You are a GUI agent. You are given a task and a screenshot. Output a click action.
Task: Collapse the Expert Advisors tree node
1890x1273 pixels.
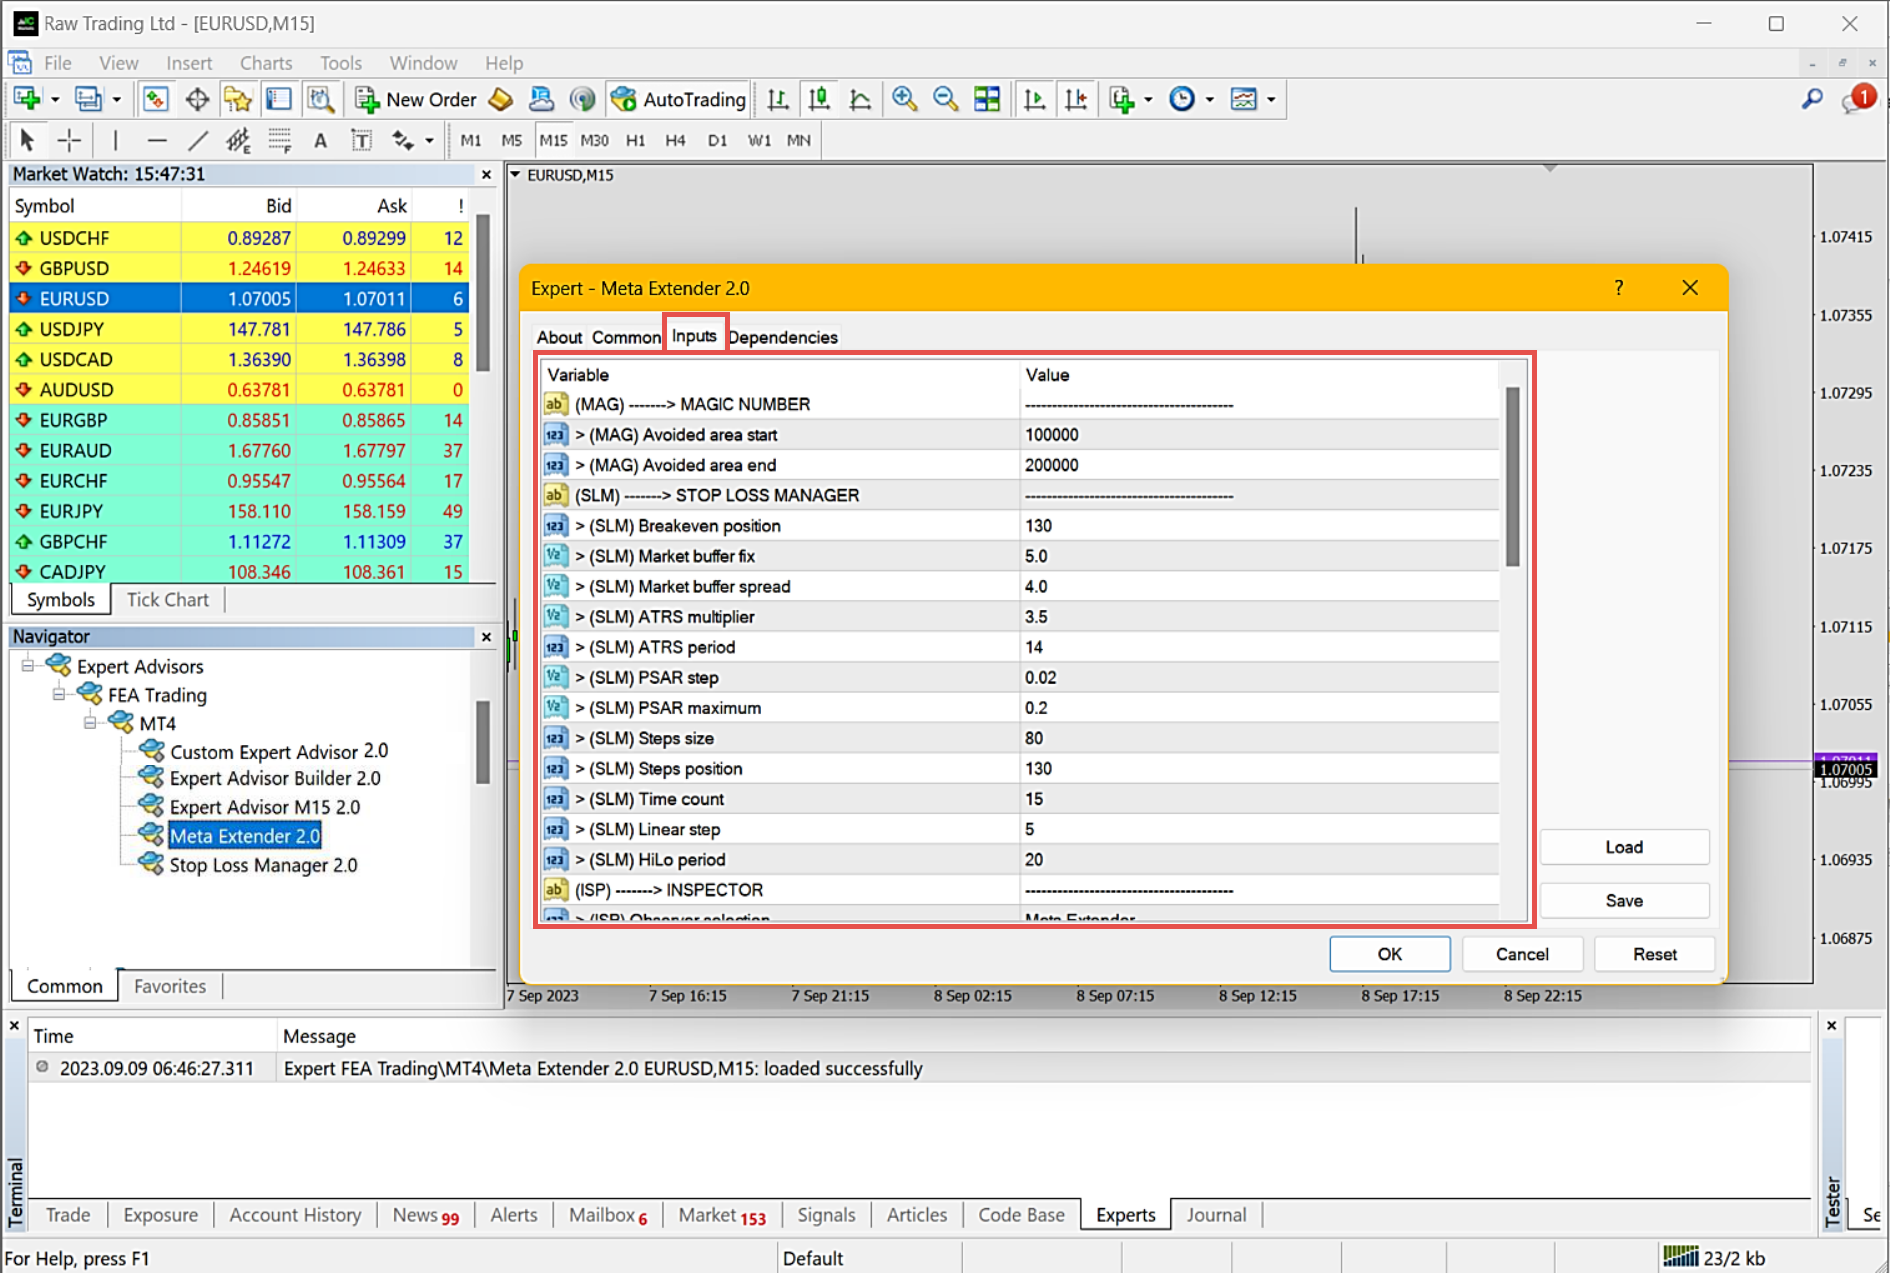28,666
